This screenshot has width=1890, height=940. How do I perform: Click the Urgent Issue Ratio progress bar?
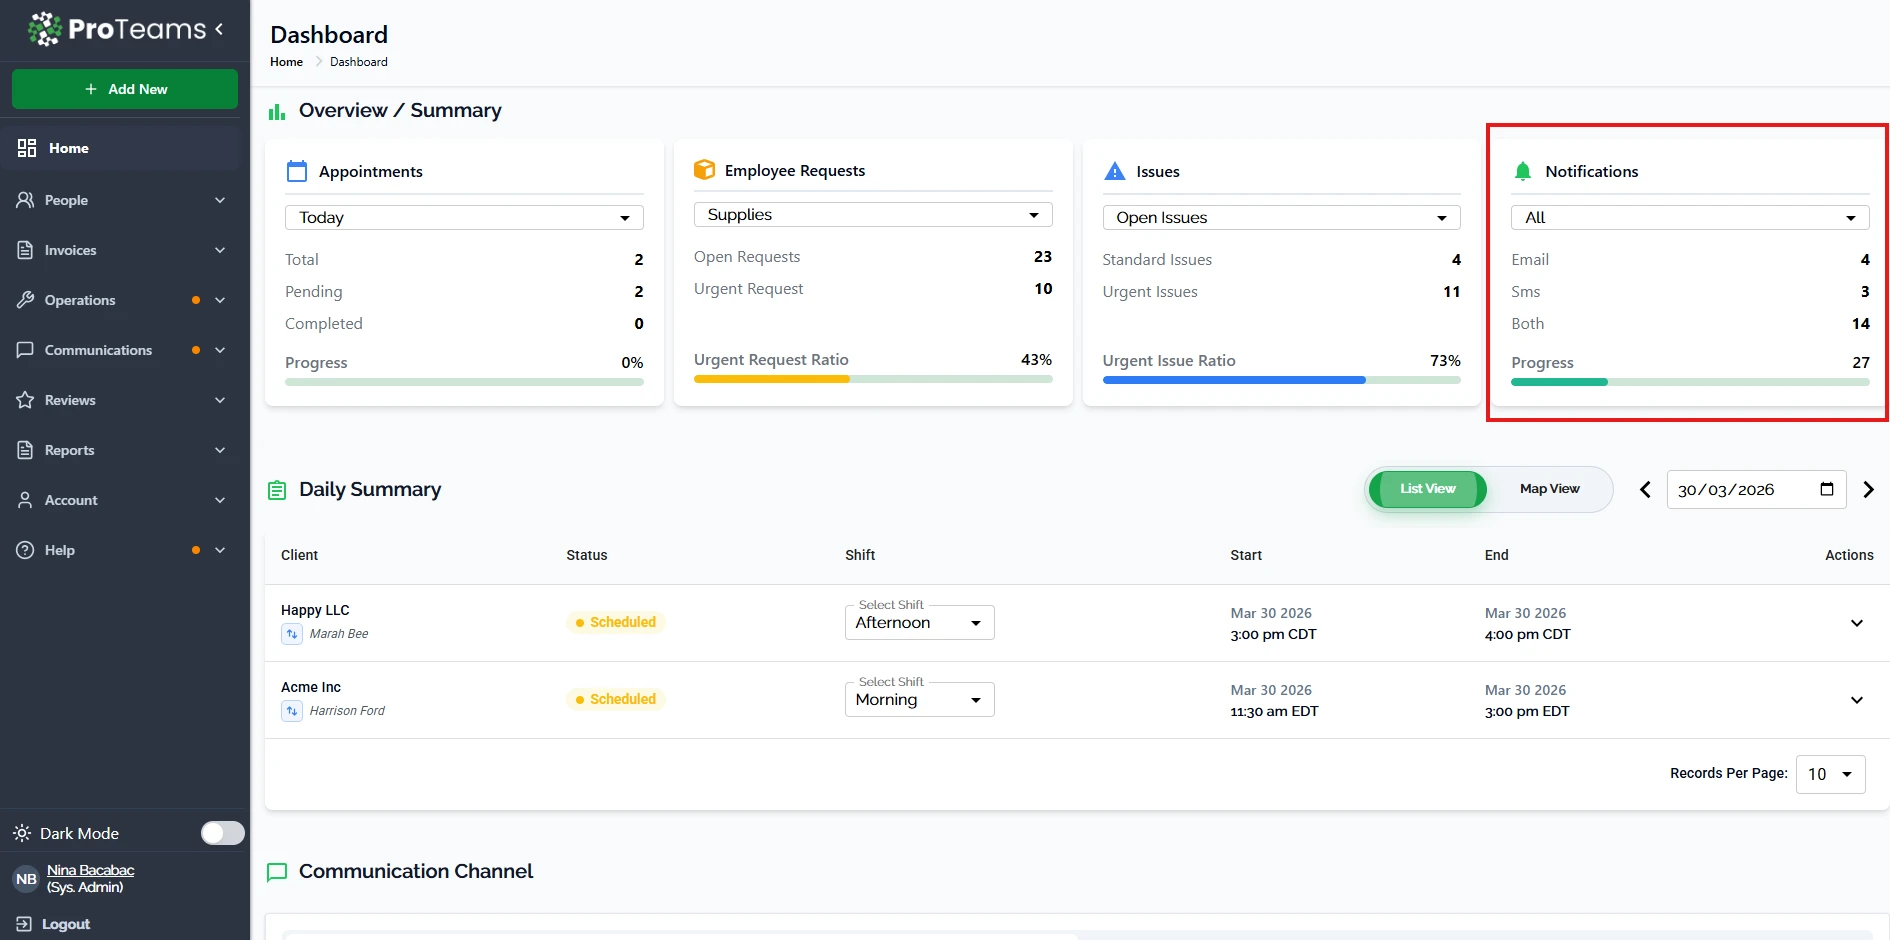coord(1281,380)
